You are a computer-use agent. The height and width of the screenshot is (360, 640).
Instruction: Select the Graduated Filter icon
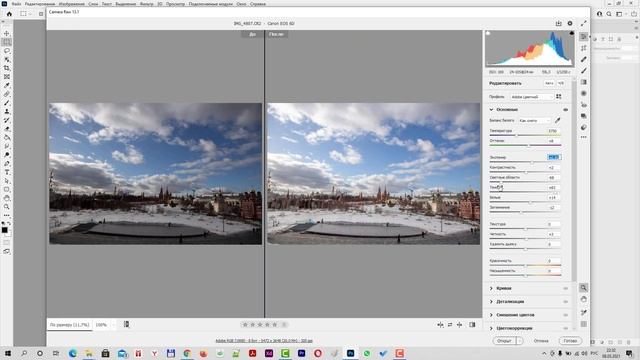click(584, 82)
